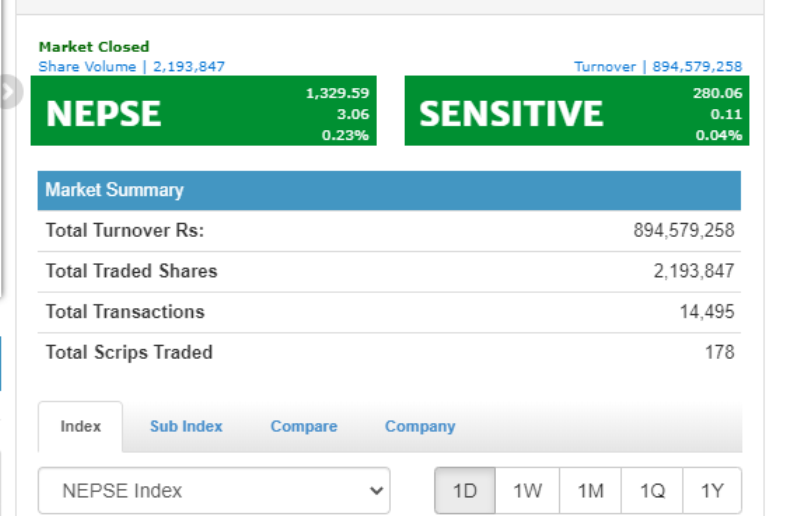Click the Market Summary header
Screen dimensions: 793x516
(389, 191)
